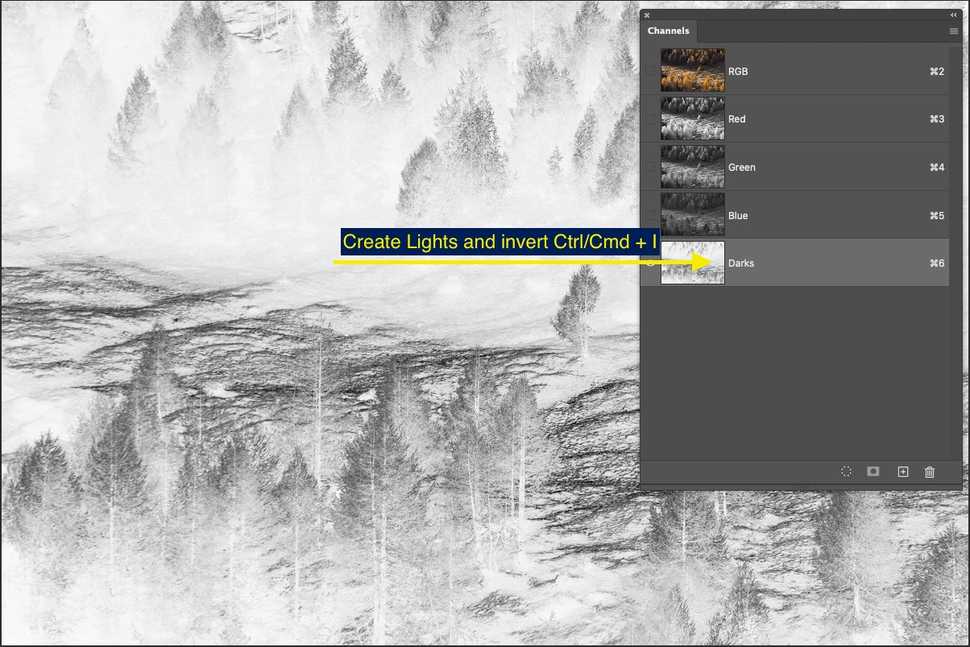Collapse panel using double-arrow icon
Viewport: 970px width, 647px height.
coord(953,15)
